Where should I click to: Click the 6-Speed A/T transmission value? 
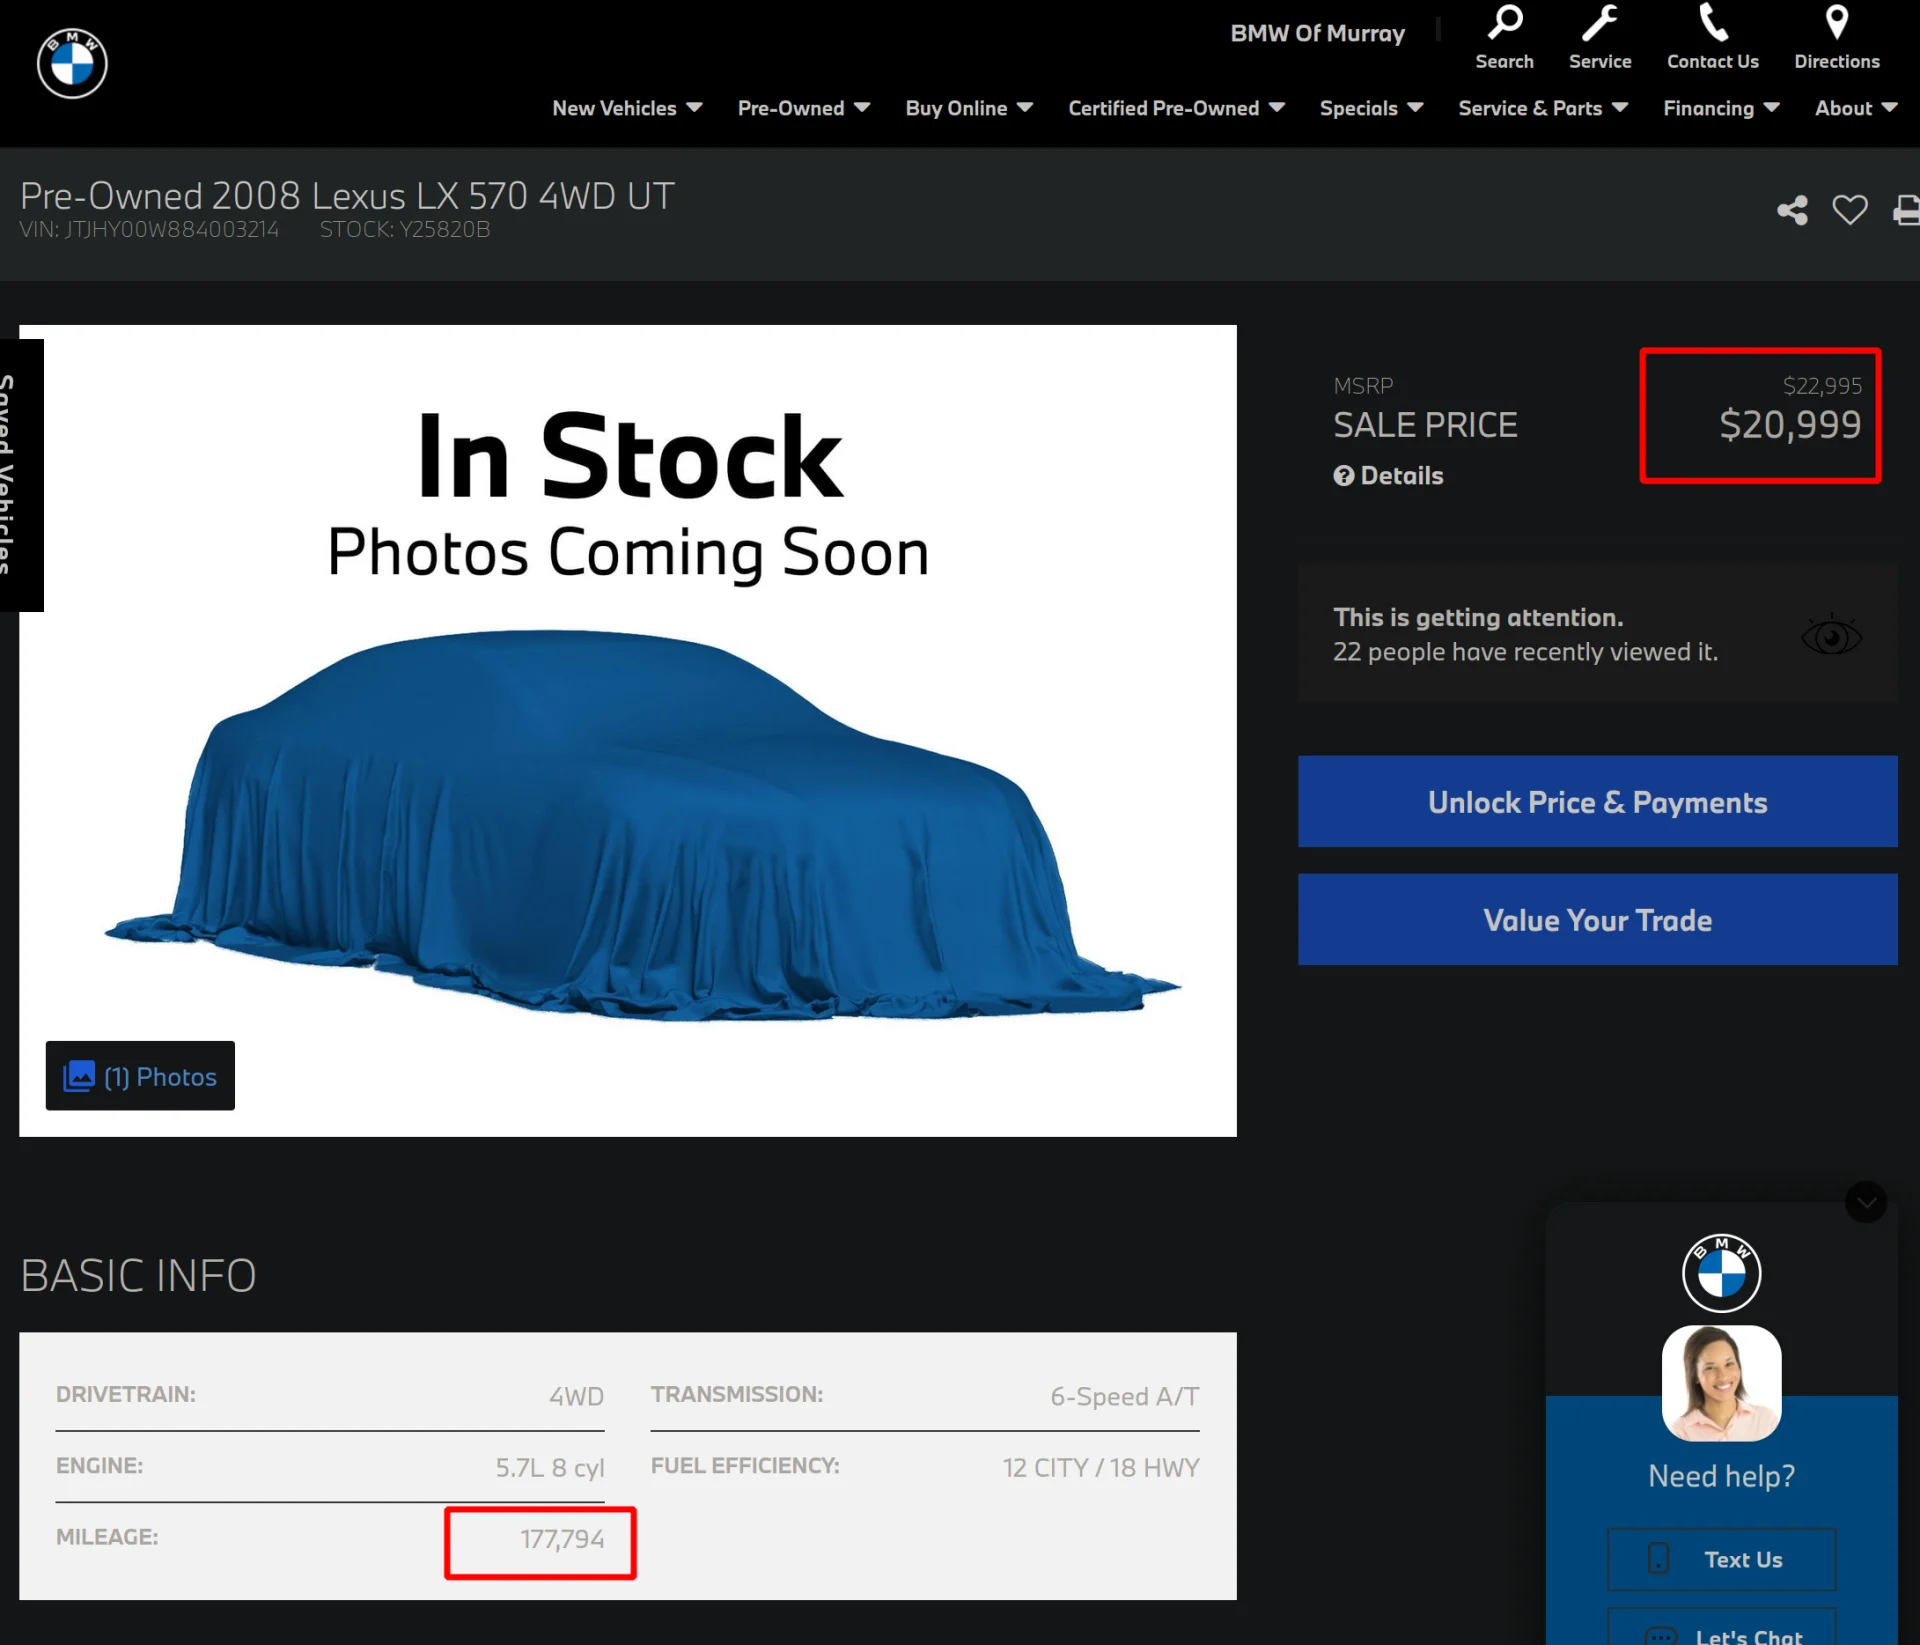(1124, 1396)
